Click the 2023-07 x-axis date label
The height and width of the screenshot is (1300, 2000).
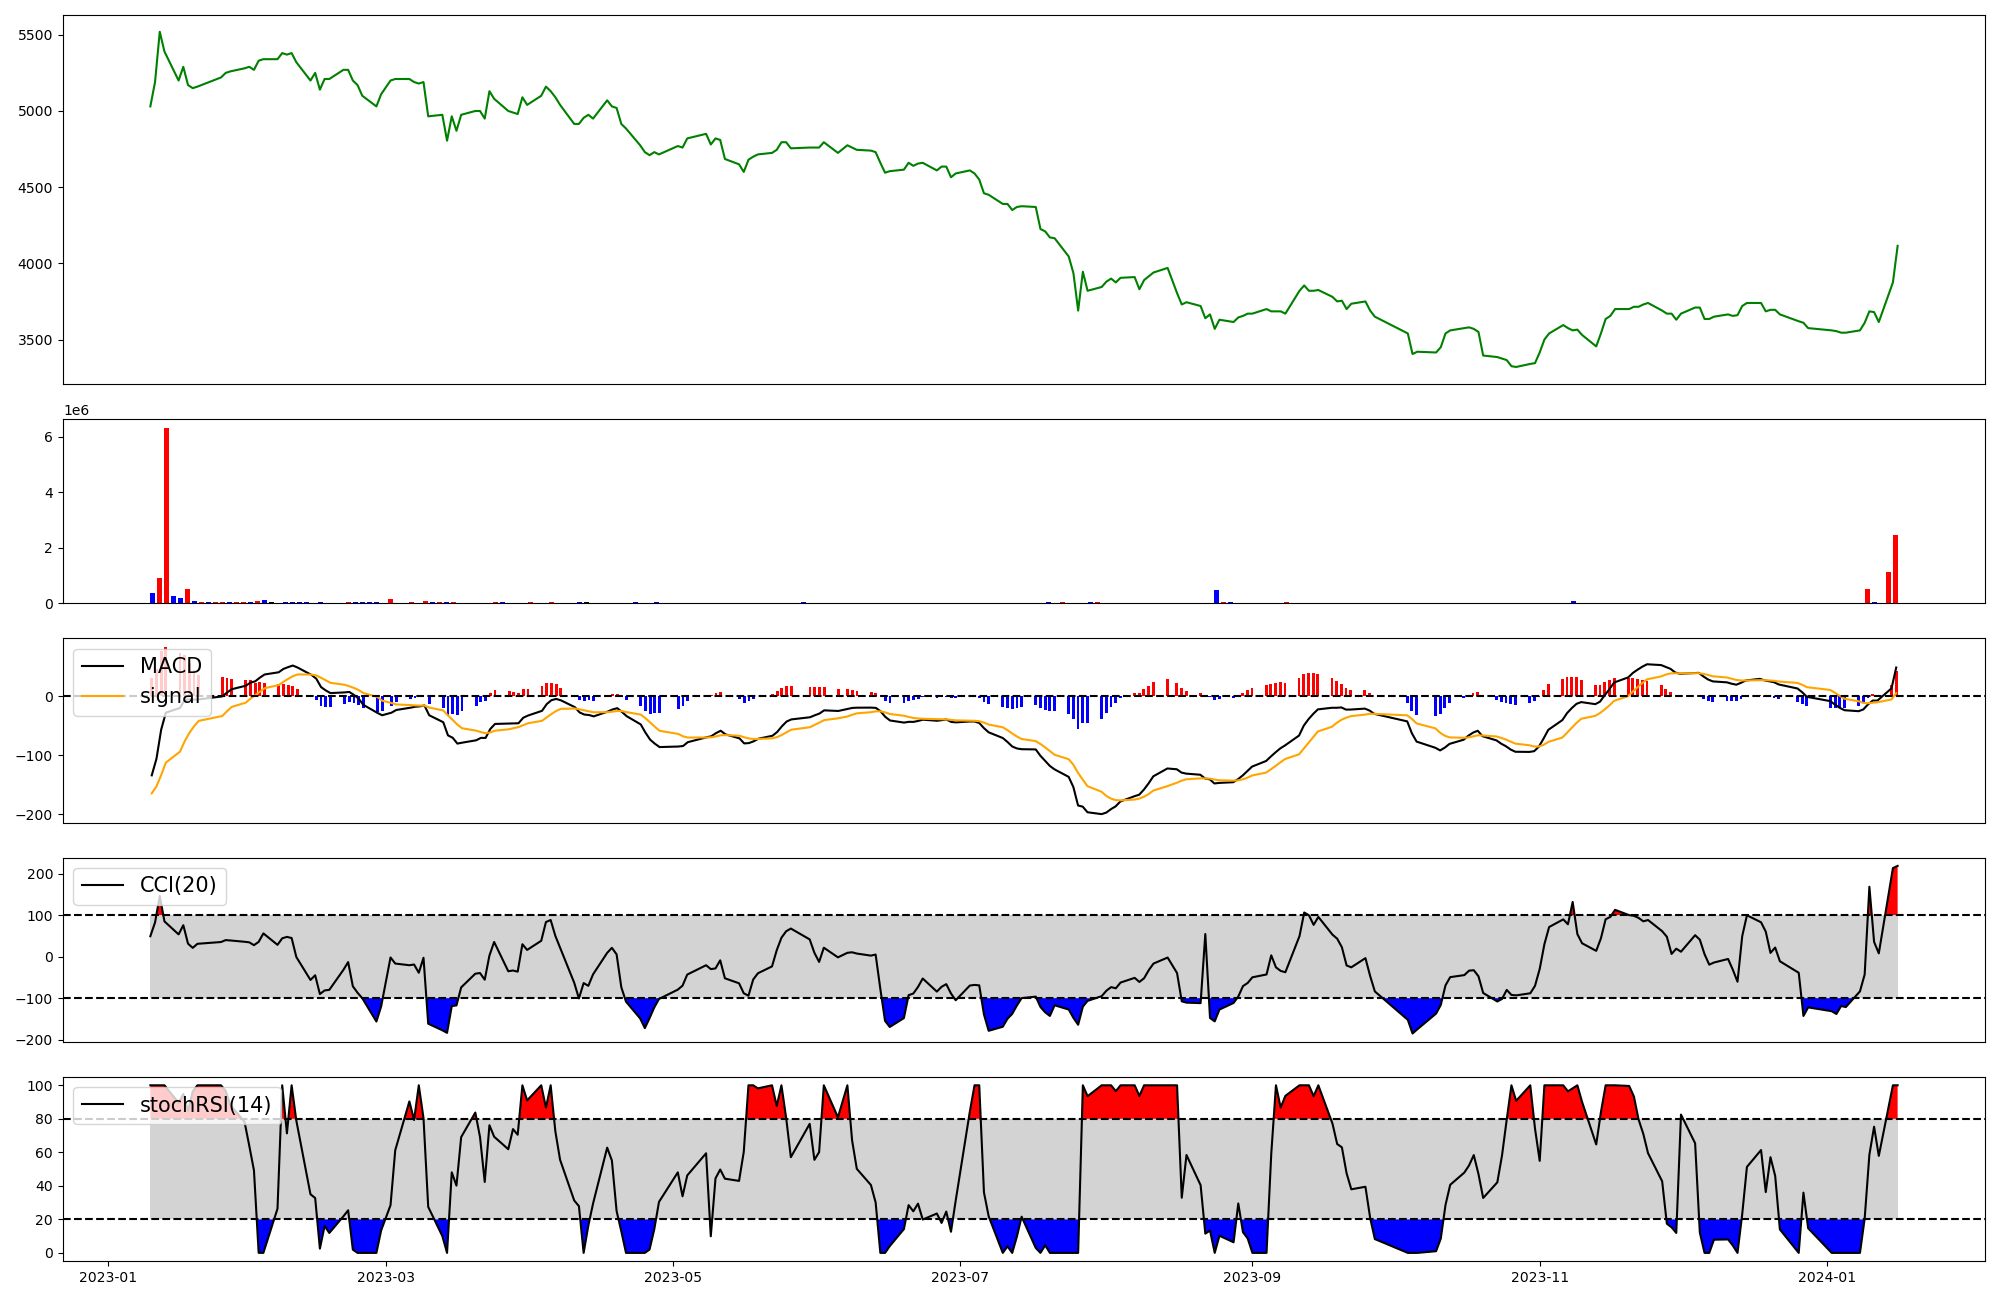pos(960,1277)
